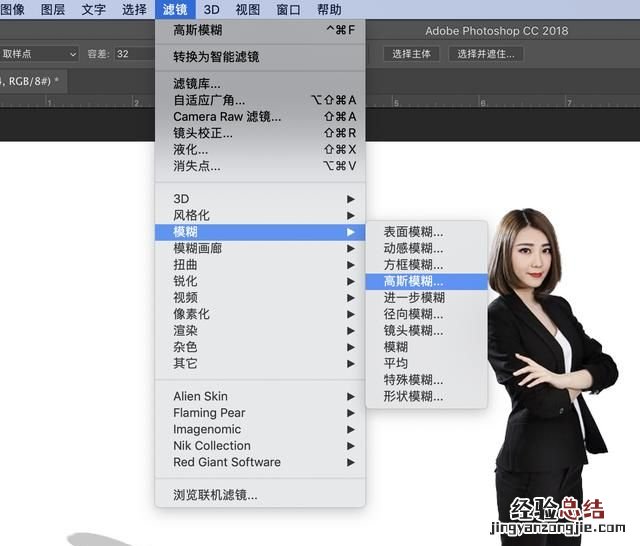The height and width of the screenshot is (546, 640).
Task: Expand the 扭曲 submenu
Action: (260, 265)
